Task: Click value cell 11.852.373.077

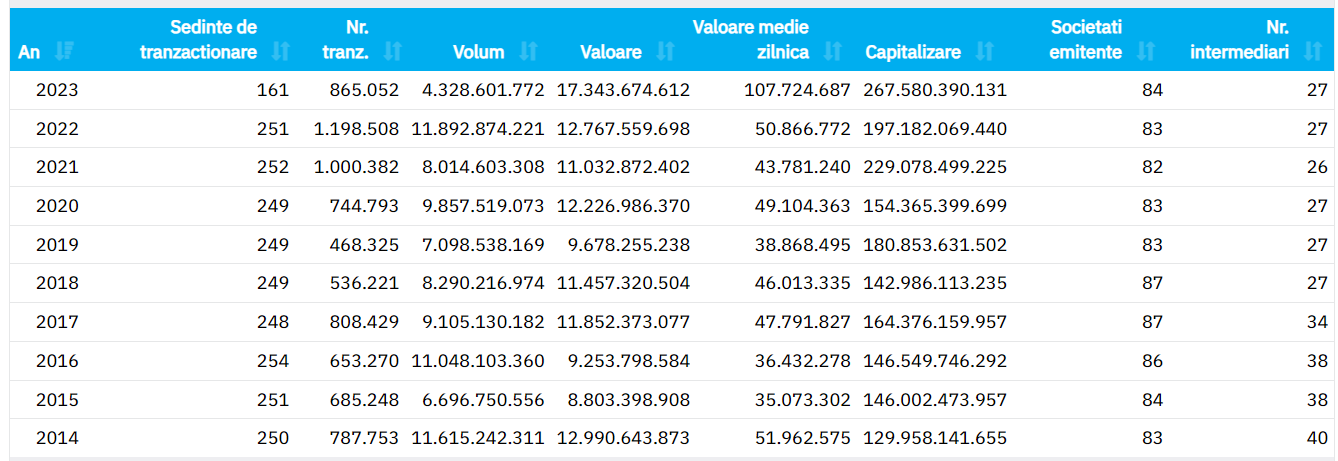Action: (x=623, y=322)
